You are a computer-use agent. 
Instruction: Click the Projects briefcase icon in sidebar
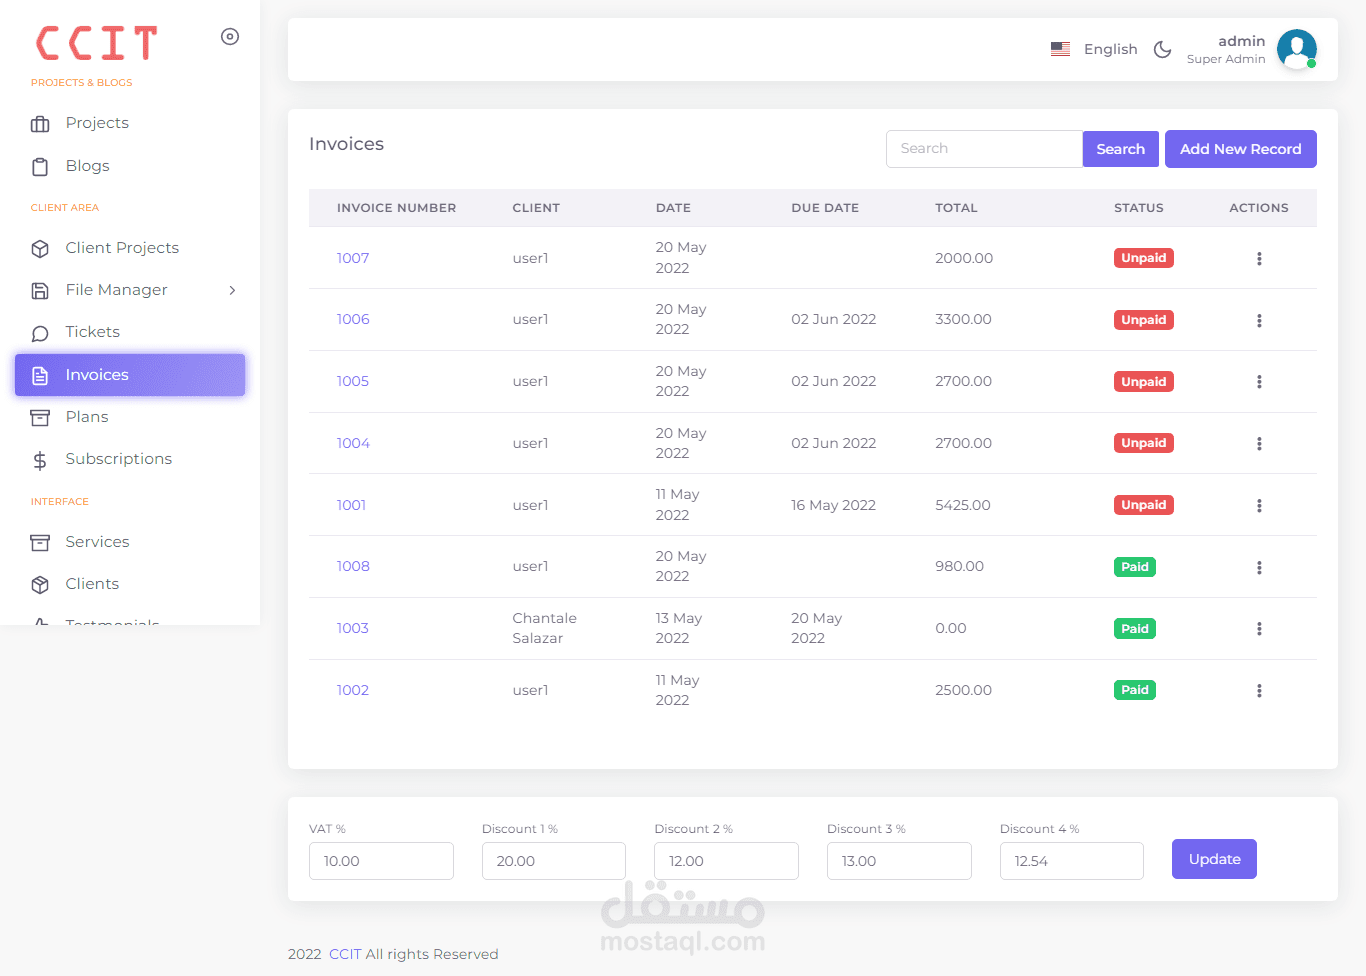tap(40, 124)
